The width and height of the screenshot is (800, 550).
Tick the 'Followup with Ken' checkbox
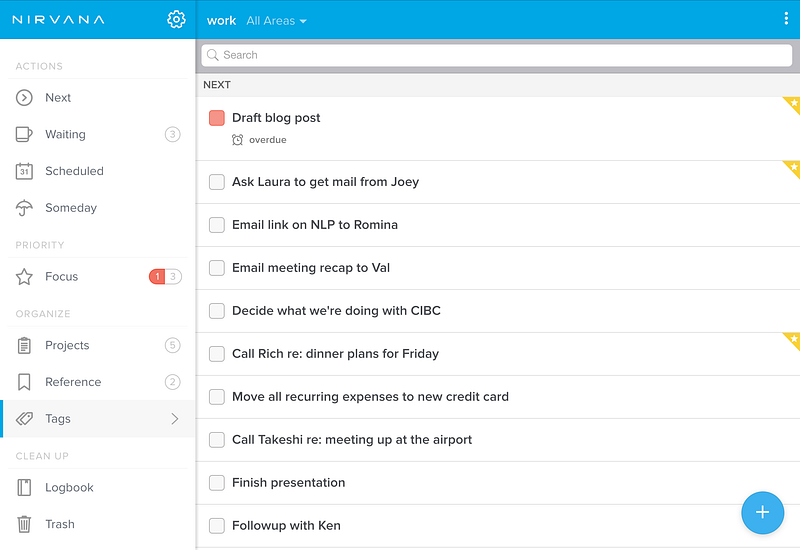[x=217, y=526]
